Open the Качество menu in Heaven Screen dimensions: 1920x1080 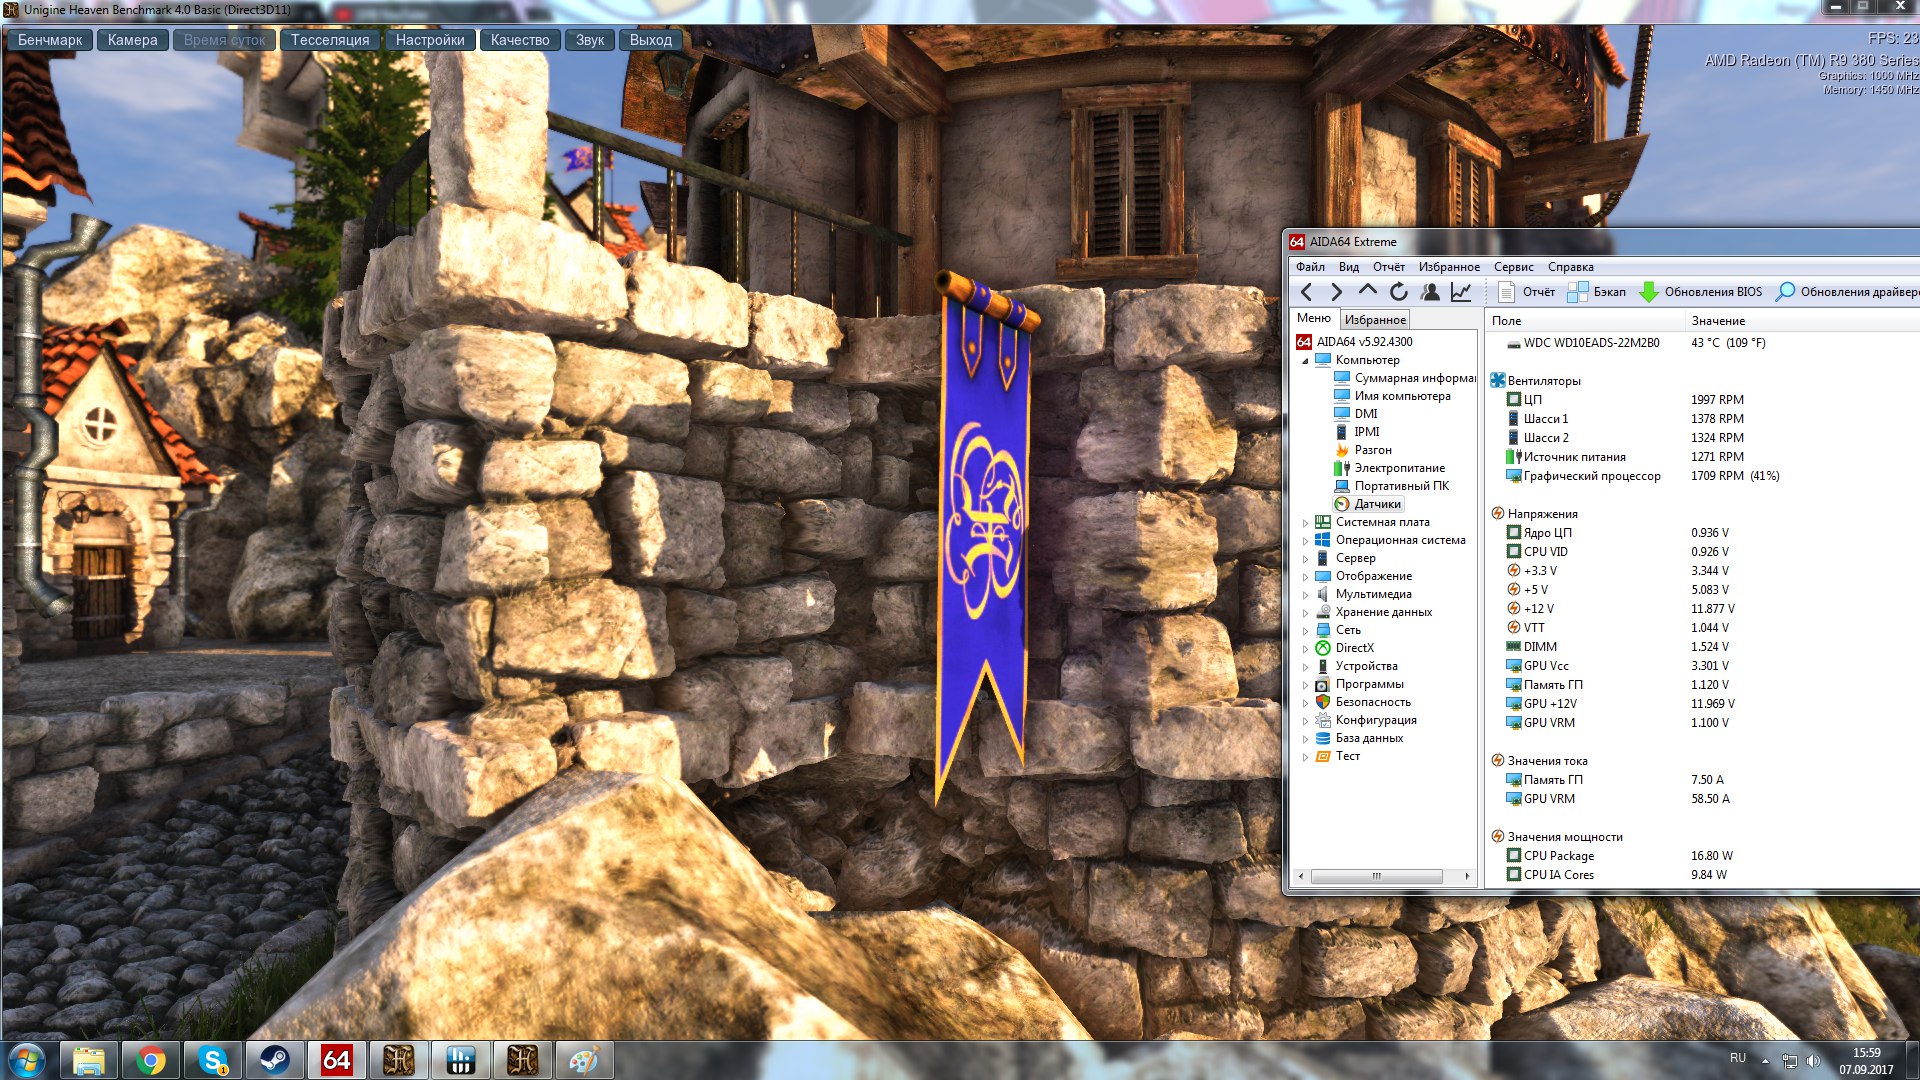coord(520,40)
